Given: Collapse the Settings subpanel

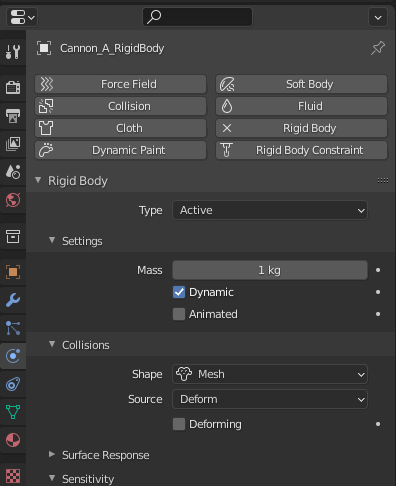Looking at the screenshot, I should coord(52,240).
